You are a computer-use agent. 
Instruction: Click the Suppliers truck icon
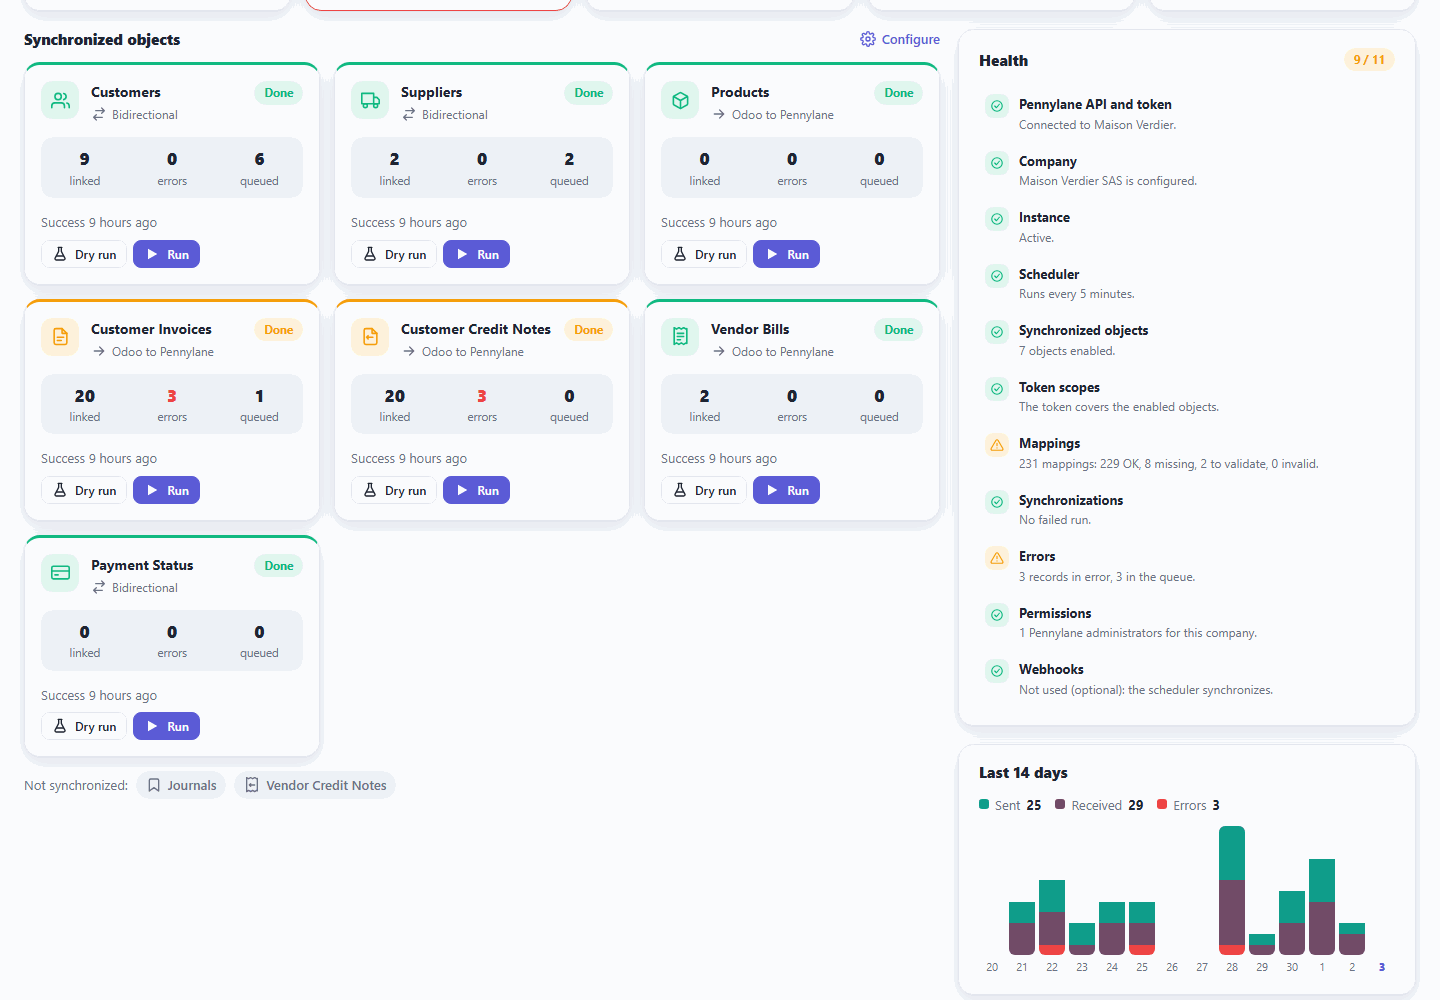click(x=370, y=101)
